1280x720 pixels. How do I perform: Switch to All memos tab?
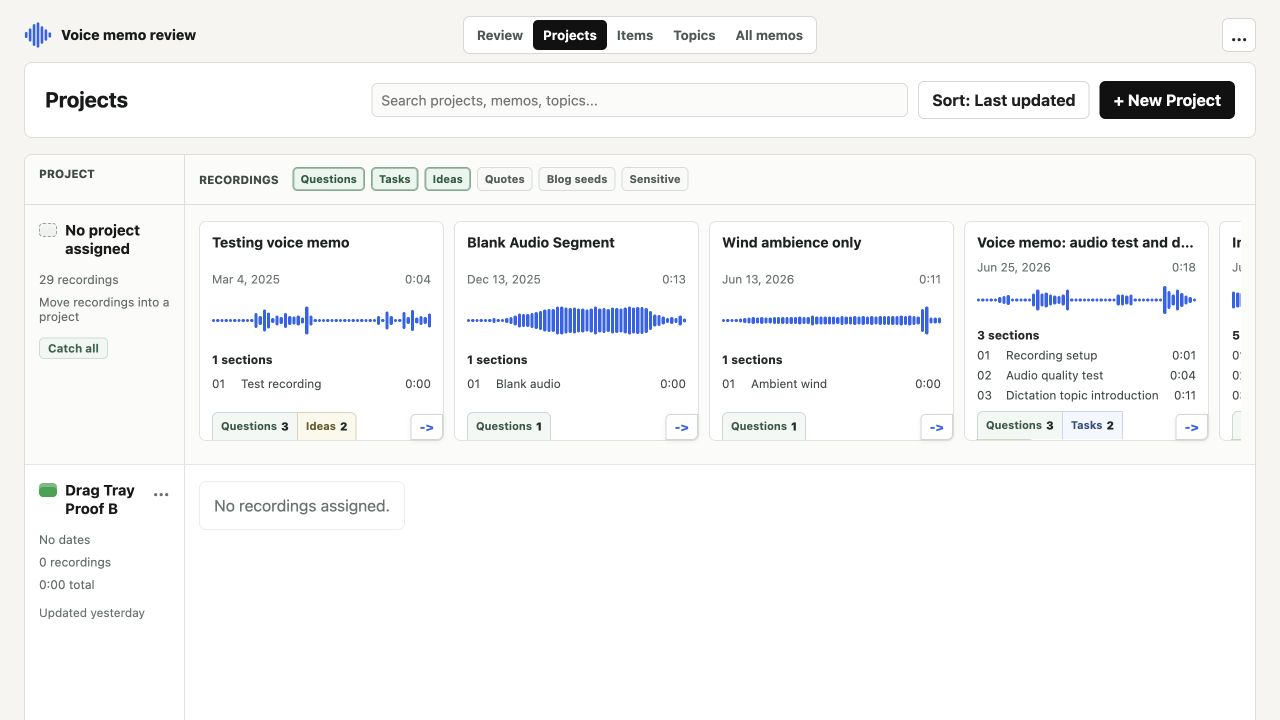(x=769, y=35)
